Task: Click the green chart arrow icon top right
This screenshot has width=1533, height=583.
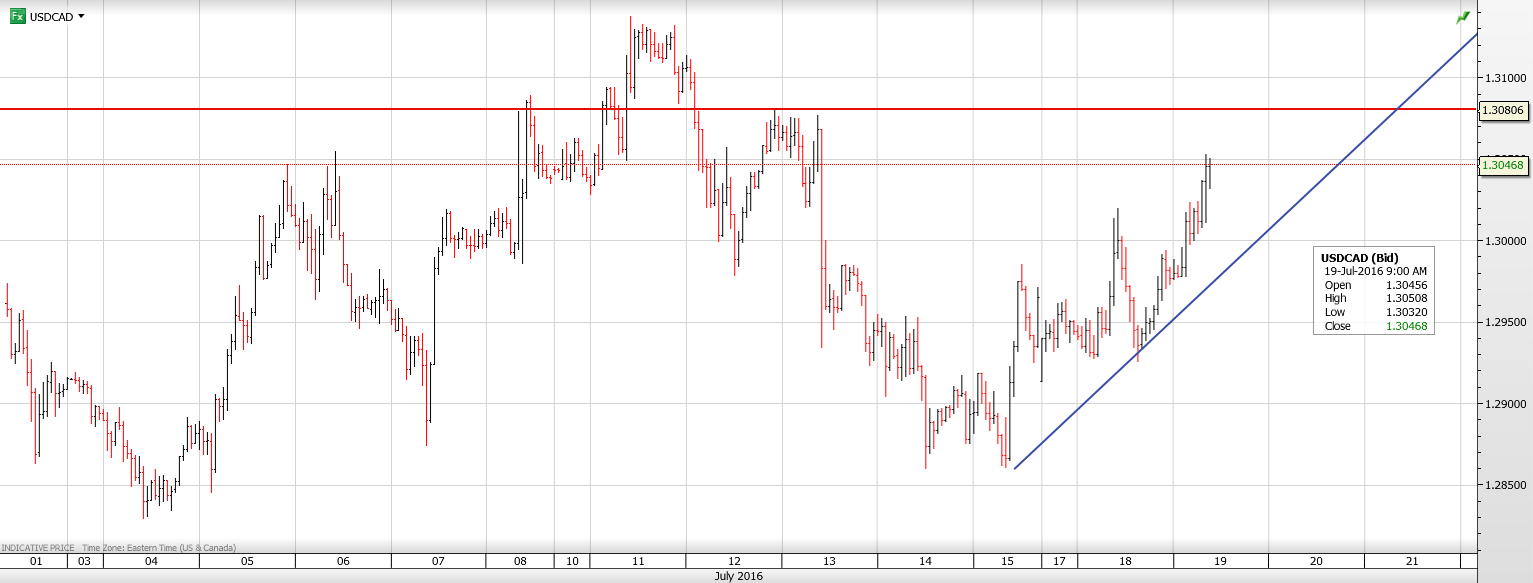Action: point(1463,17)
